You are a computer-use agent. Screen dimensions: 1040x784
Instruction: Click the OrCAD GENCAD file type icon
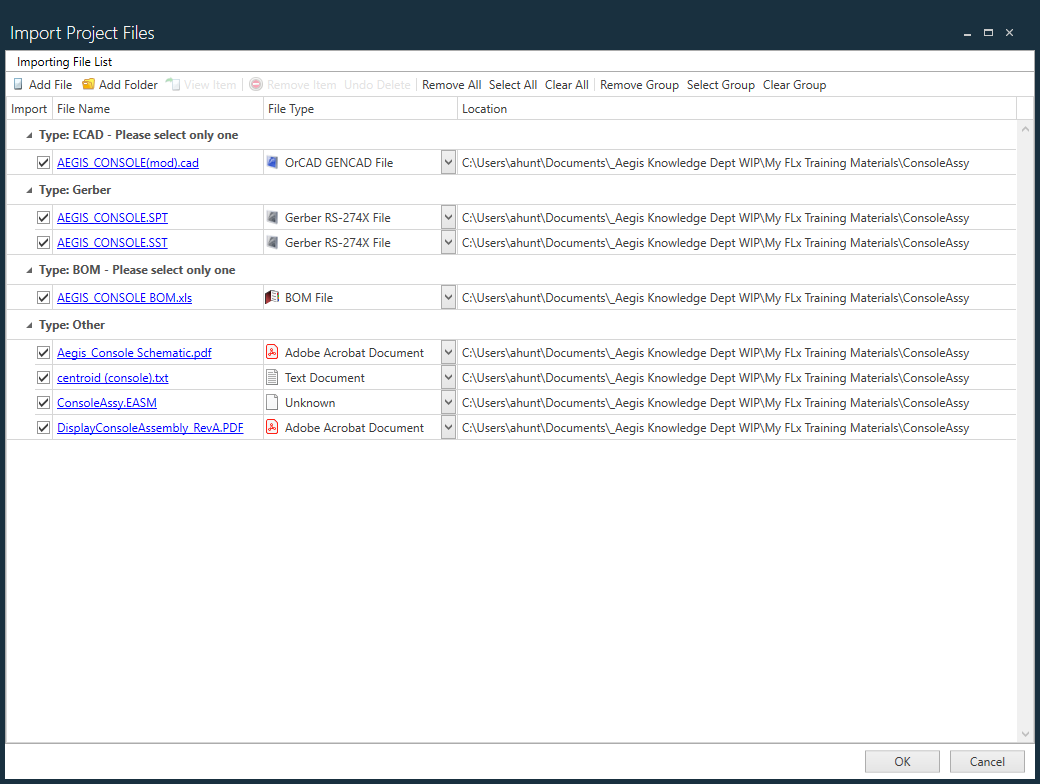coord(272,162)
